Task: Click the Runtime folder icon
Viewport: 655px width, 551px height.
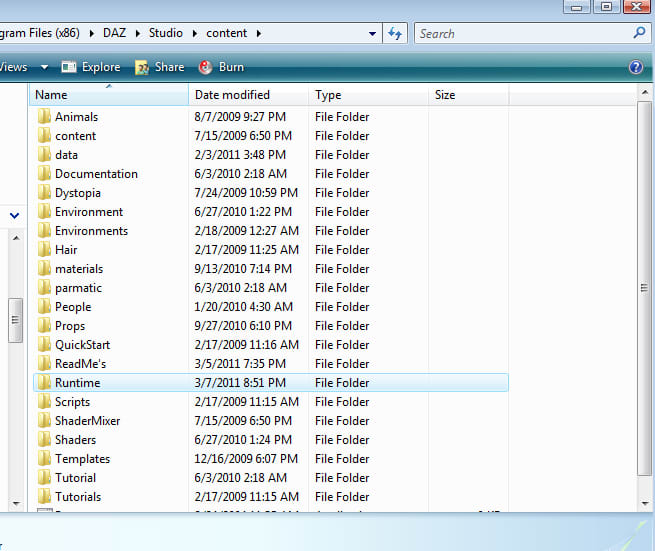Action: pos(44,383)
